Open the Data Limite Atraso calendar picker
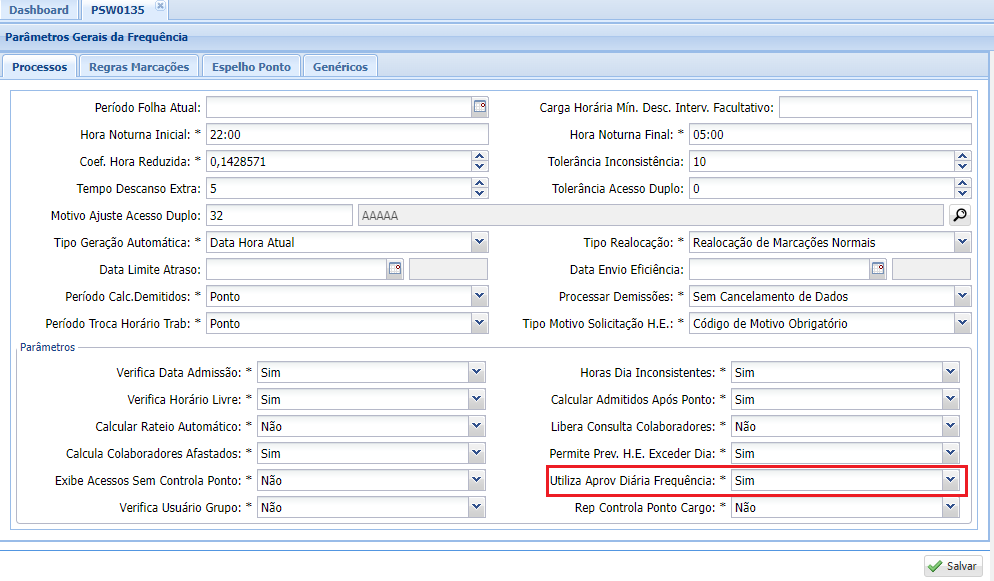Image resolution: width=994 pixels, height=581 pixels. tap(395, 269)
